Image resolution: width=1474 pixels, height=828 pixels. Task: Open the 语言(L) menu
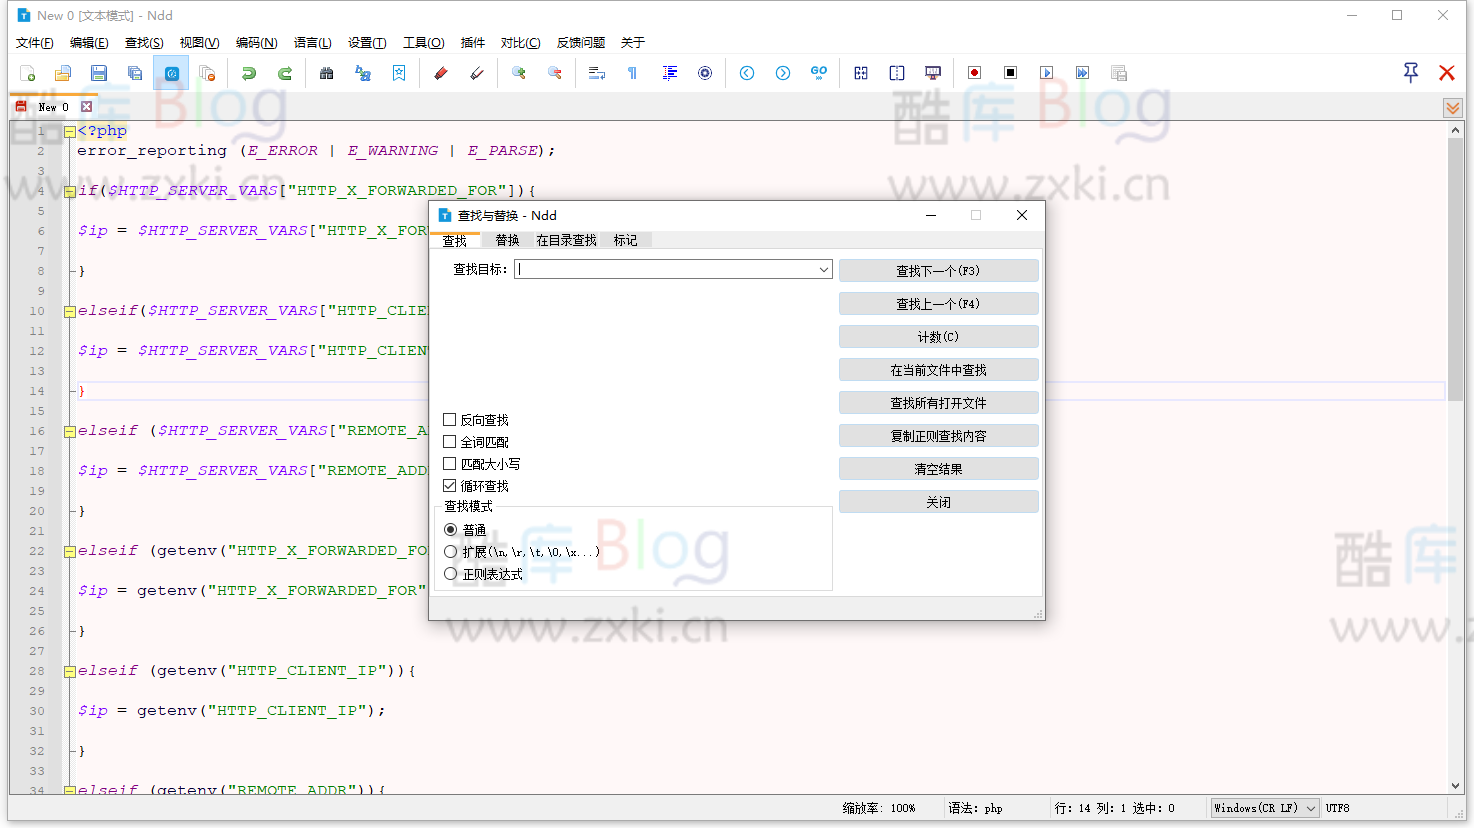tap(312, 42)
